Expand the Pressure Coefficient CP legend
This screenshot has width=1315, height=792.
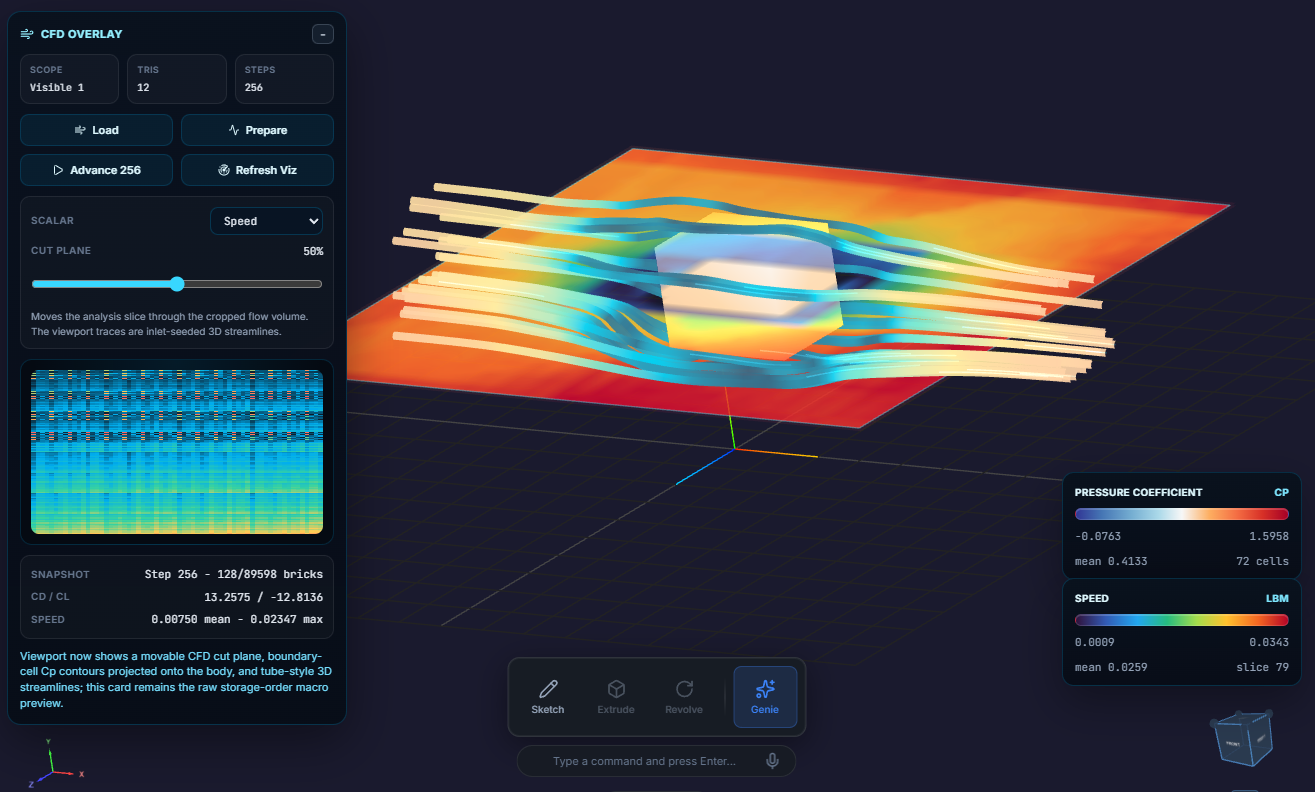click(1281, 491)
